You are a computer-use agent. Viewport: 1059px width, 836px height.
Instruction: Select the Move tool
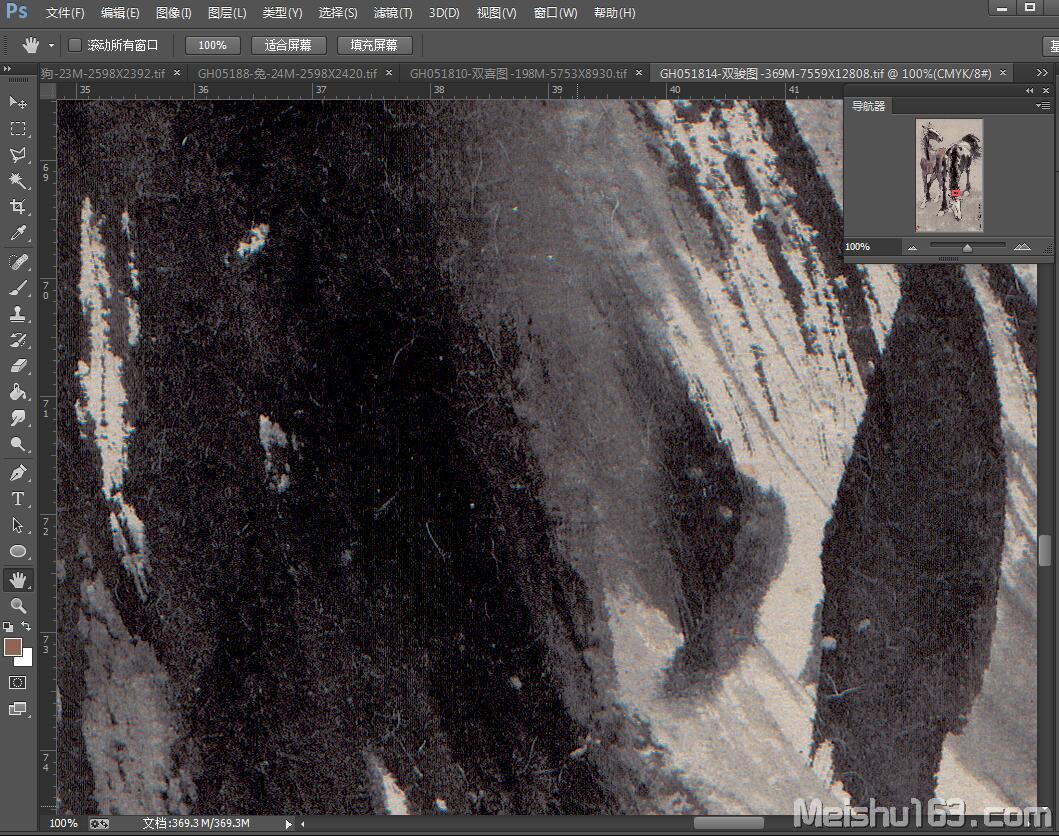point(18,102)
